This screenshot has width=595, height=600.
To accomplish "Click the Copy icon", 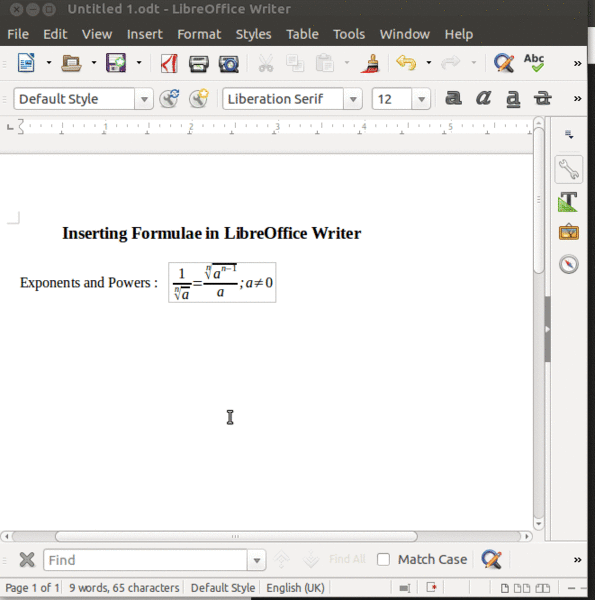I will coord(295,63).
